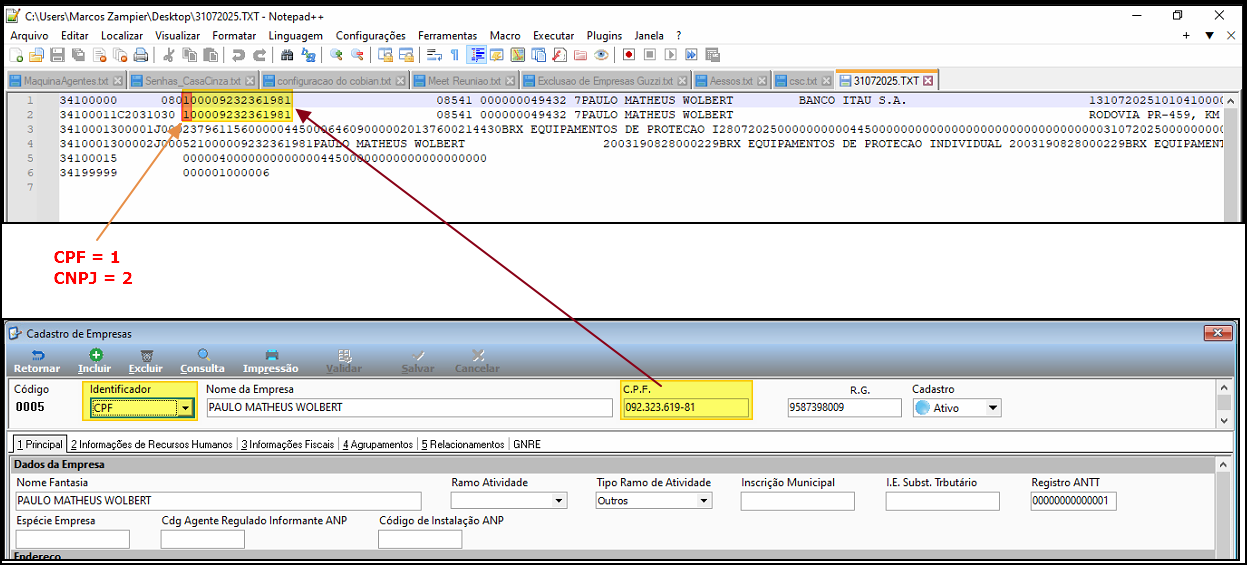Click the Open file toolbar icon
Viewport: 1247px width, 565px height.
pos(36,55)
